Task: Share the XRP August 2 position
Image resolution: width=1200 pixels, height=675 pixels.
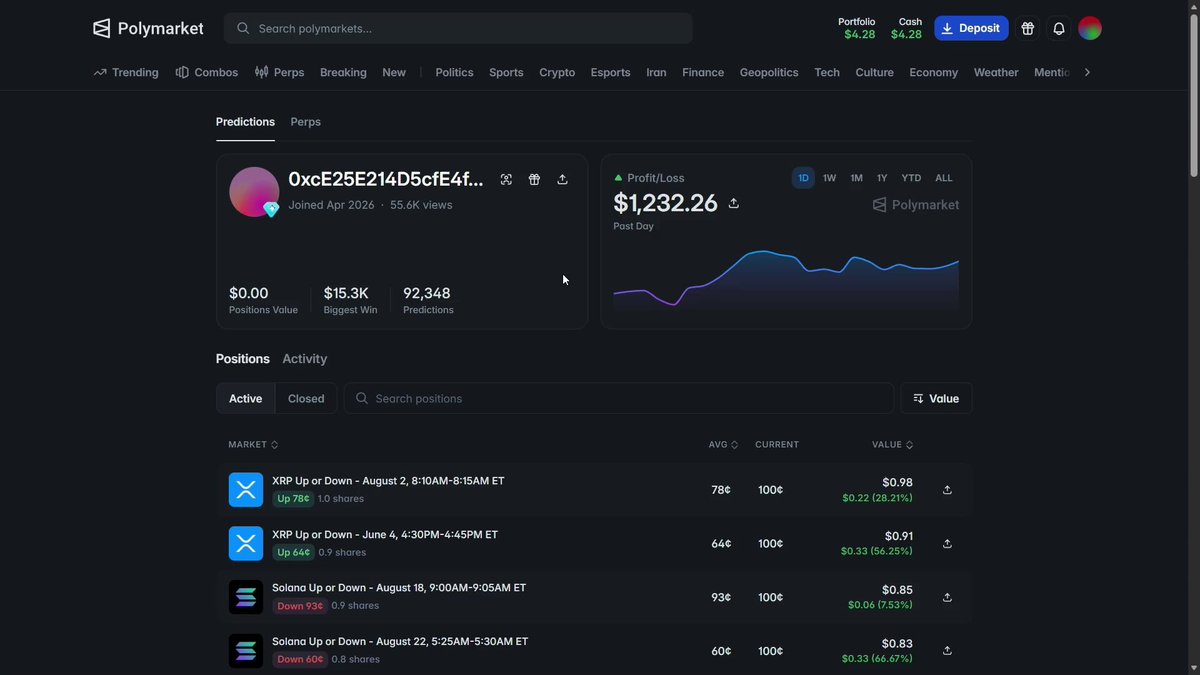Action: tap(947, 490)
